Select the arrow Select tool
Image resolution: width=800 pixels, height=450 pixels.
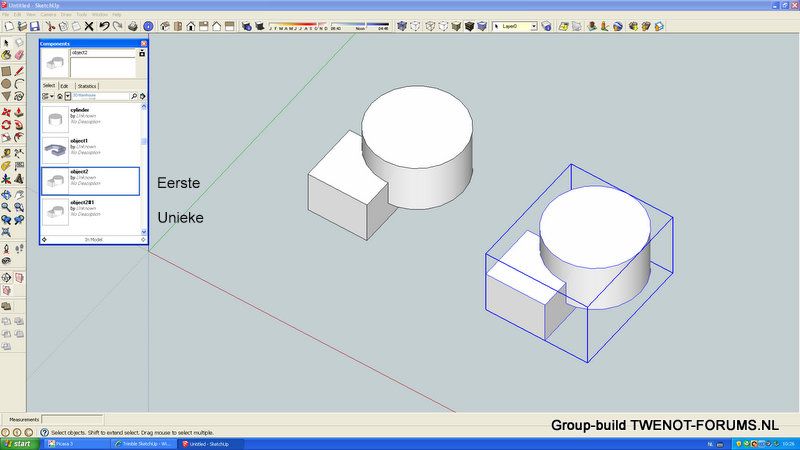(x=6, y=43)
